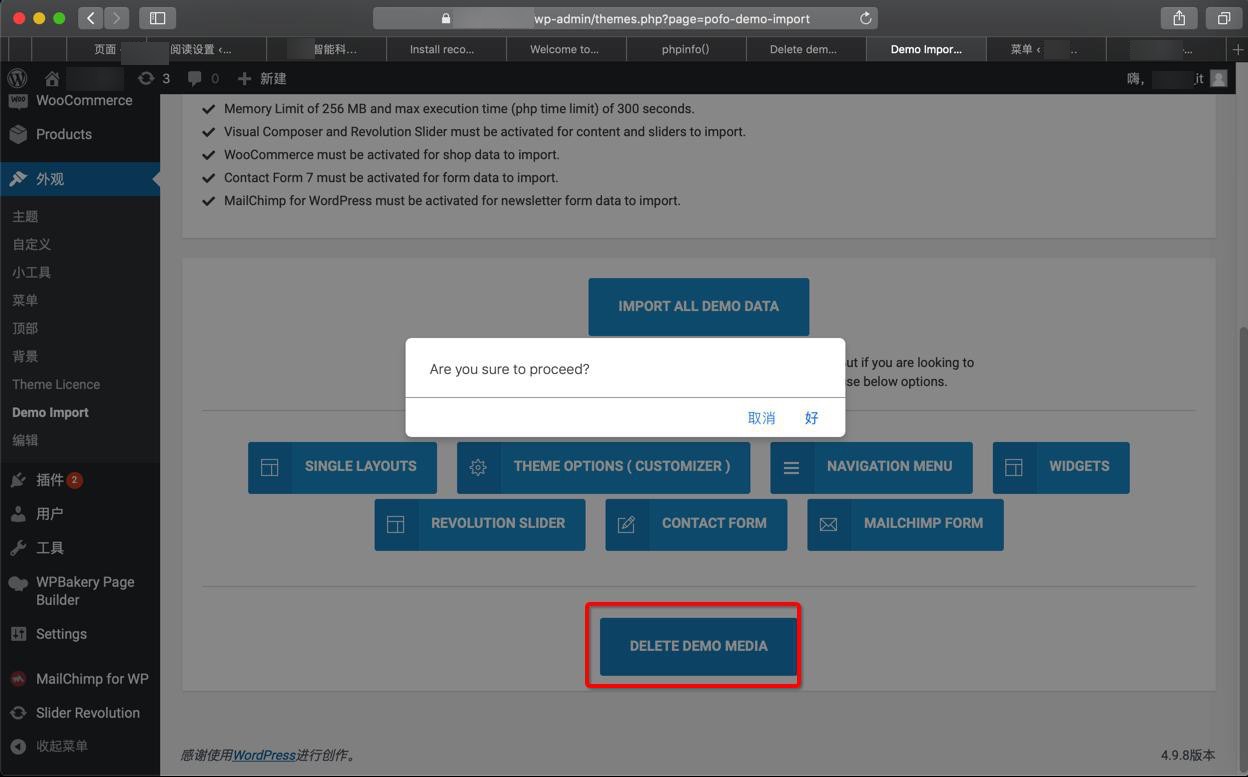
Task: Switch to the 菜单 browser tab
Action: click(1046, 49)
